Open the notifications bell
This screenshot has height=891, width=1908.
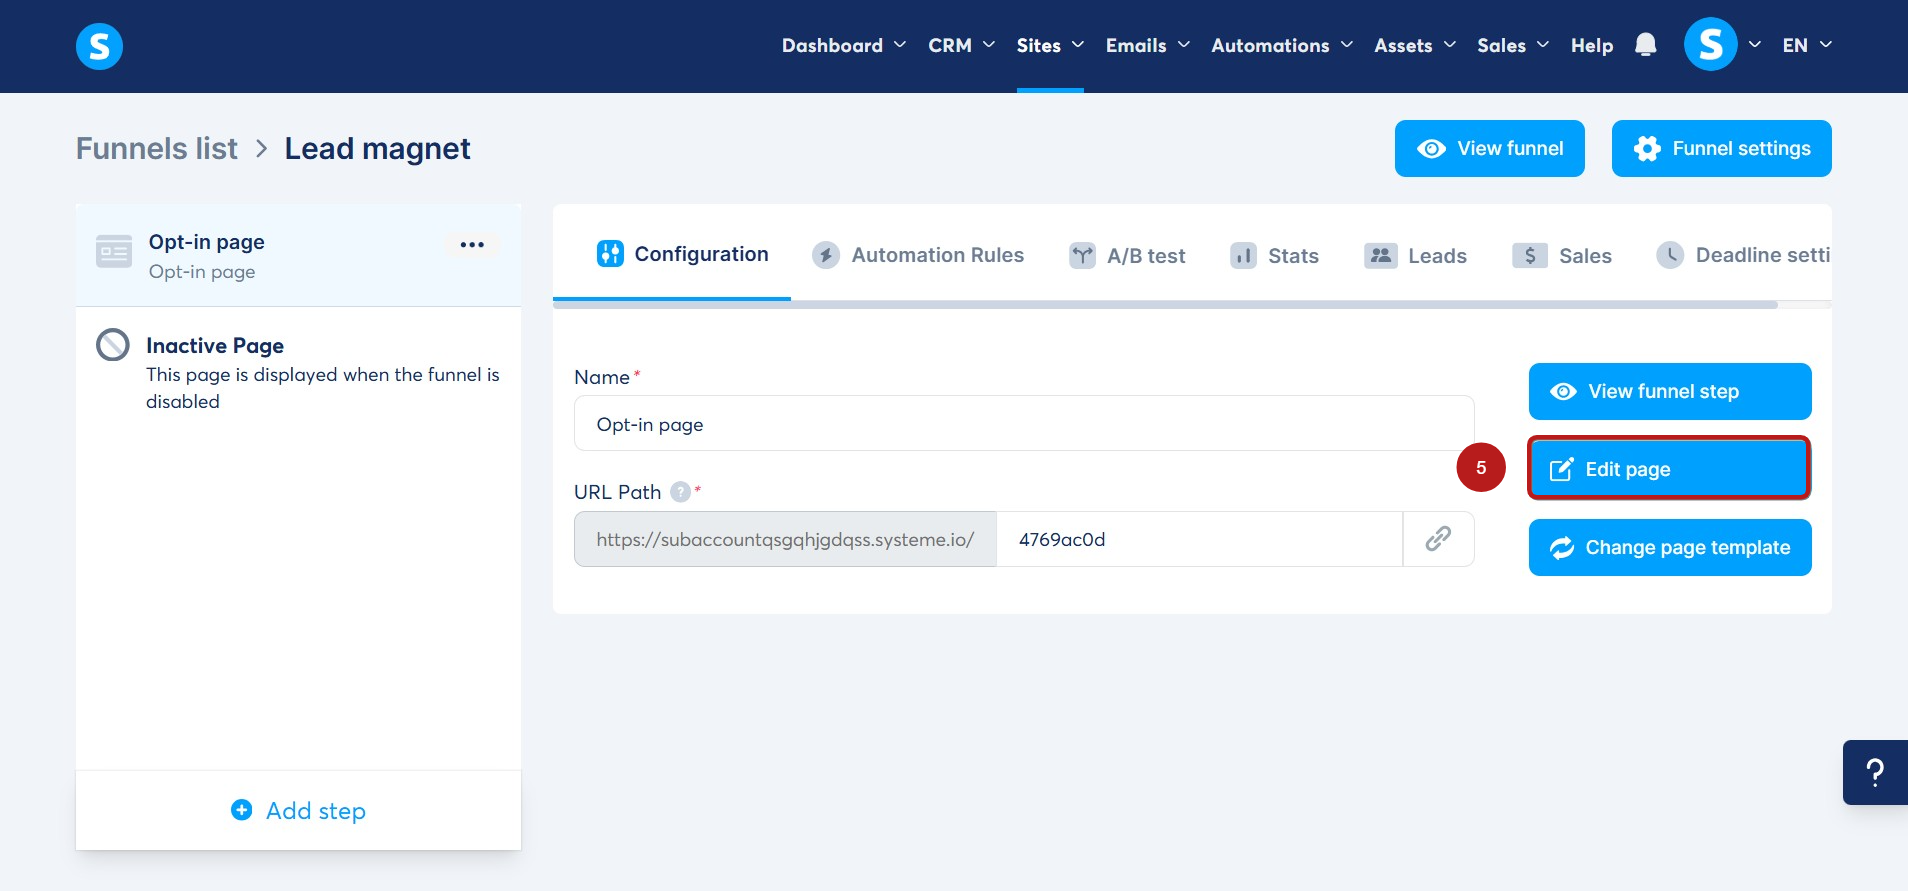[x=1645, y=45]
